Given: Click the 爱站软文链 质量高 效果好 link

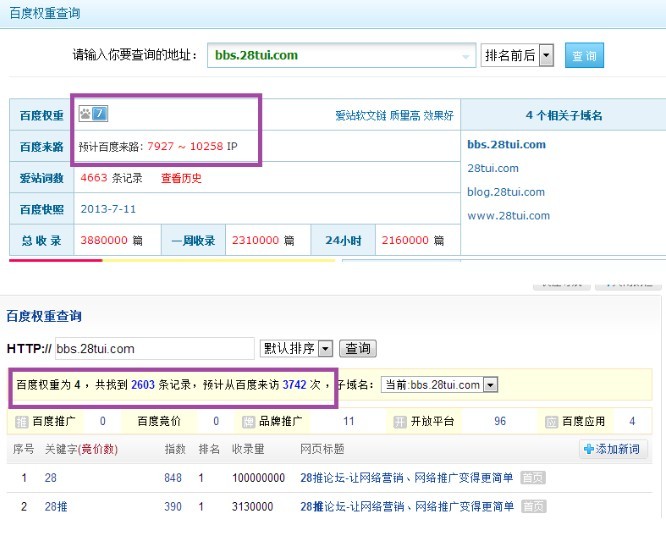Looking at the screenshot, I should click(x=394, y=115).
